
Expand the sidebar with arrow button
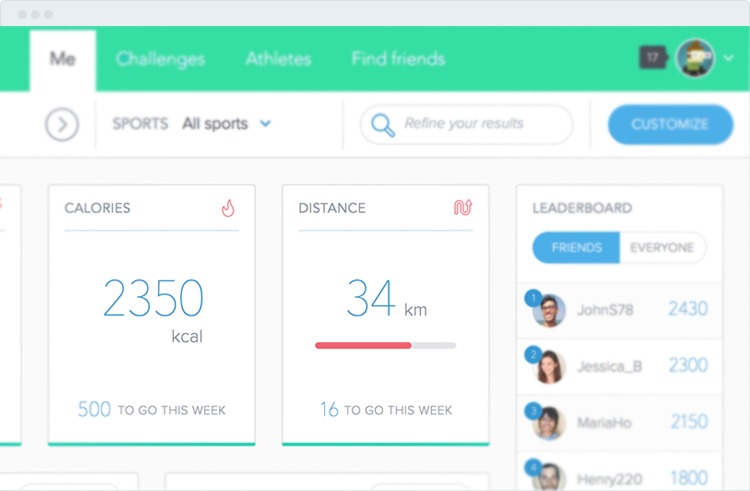pyautogui.click(x=62, y=125)
